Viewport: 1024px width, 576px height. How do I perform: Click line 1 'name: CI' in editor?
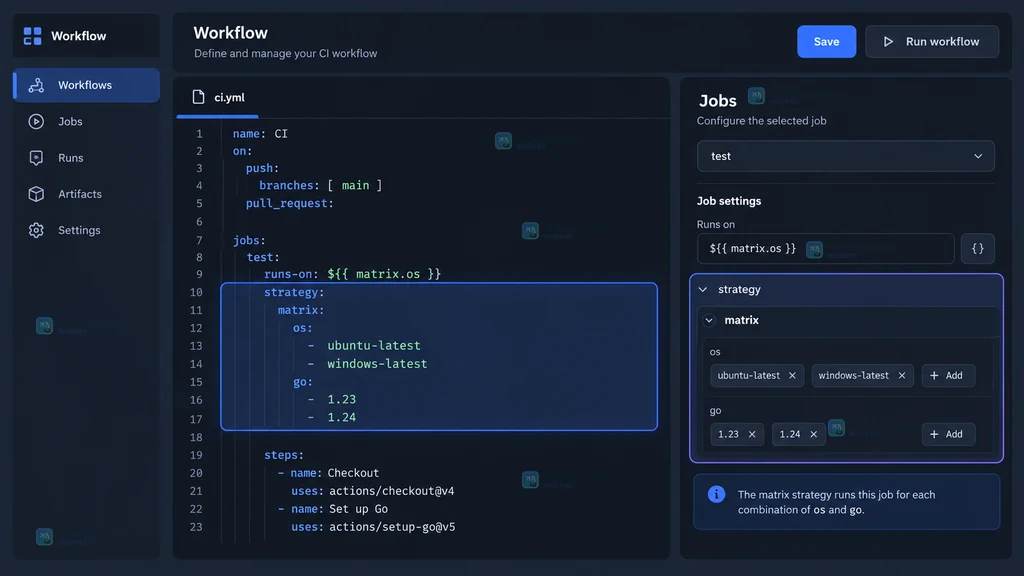click(x=260, y=134)
